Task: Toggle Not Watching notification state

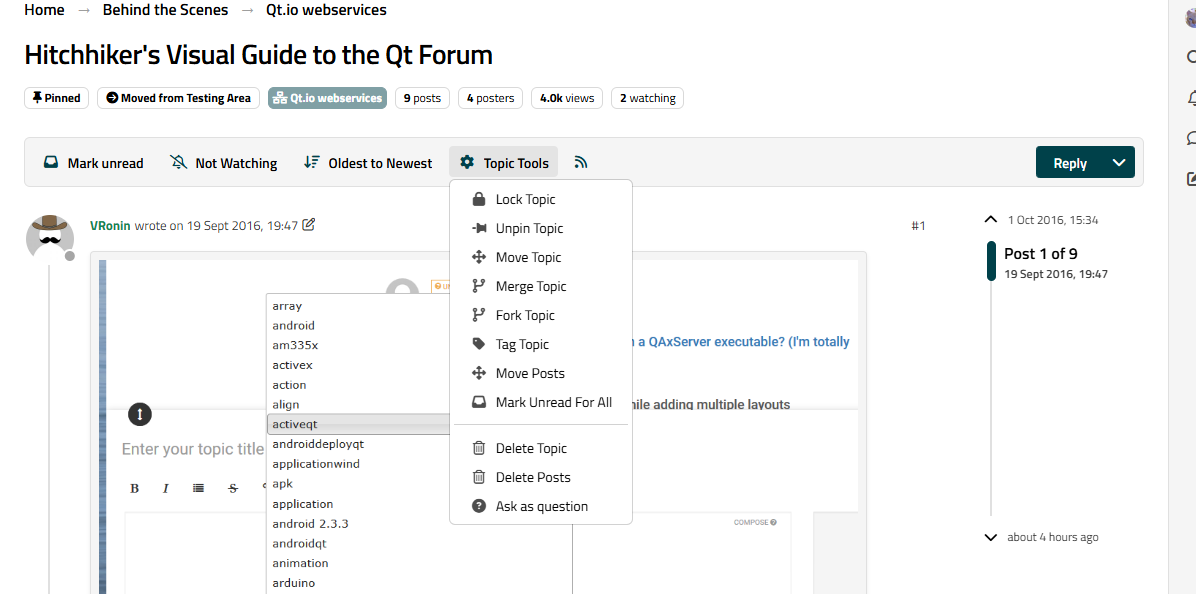Action: pyautogui.click(x=223, y=162)
